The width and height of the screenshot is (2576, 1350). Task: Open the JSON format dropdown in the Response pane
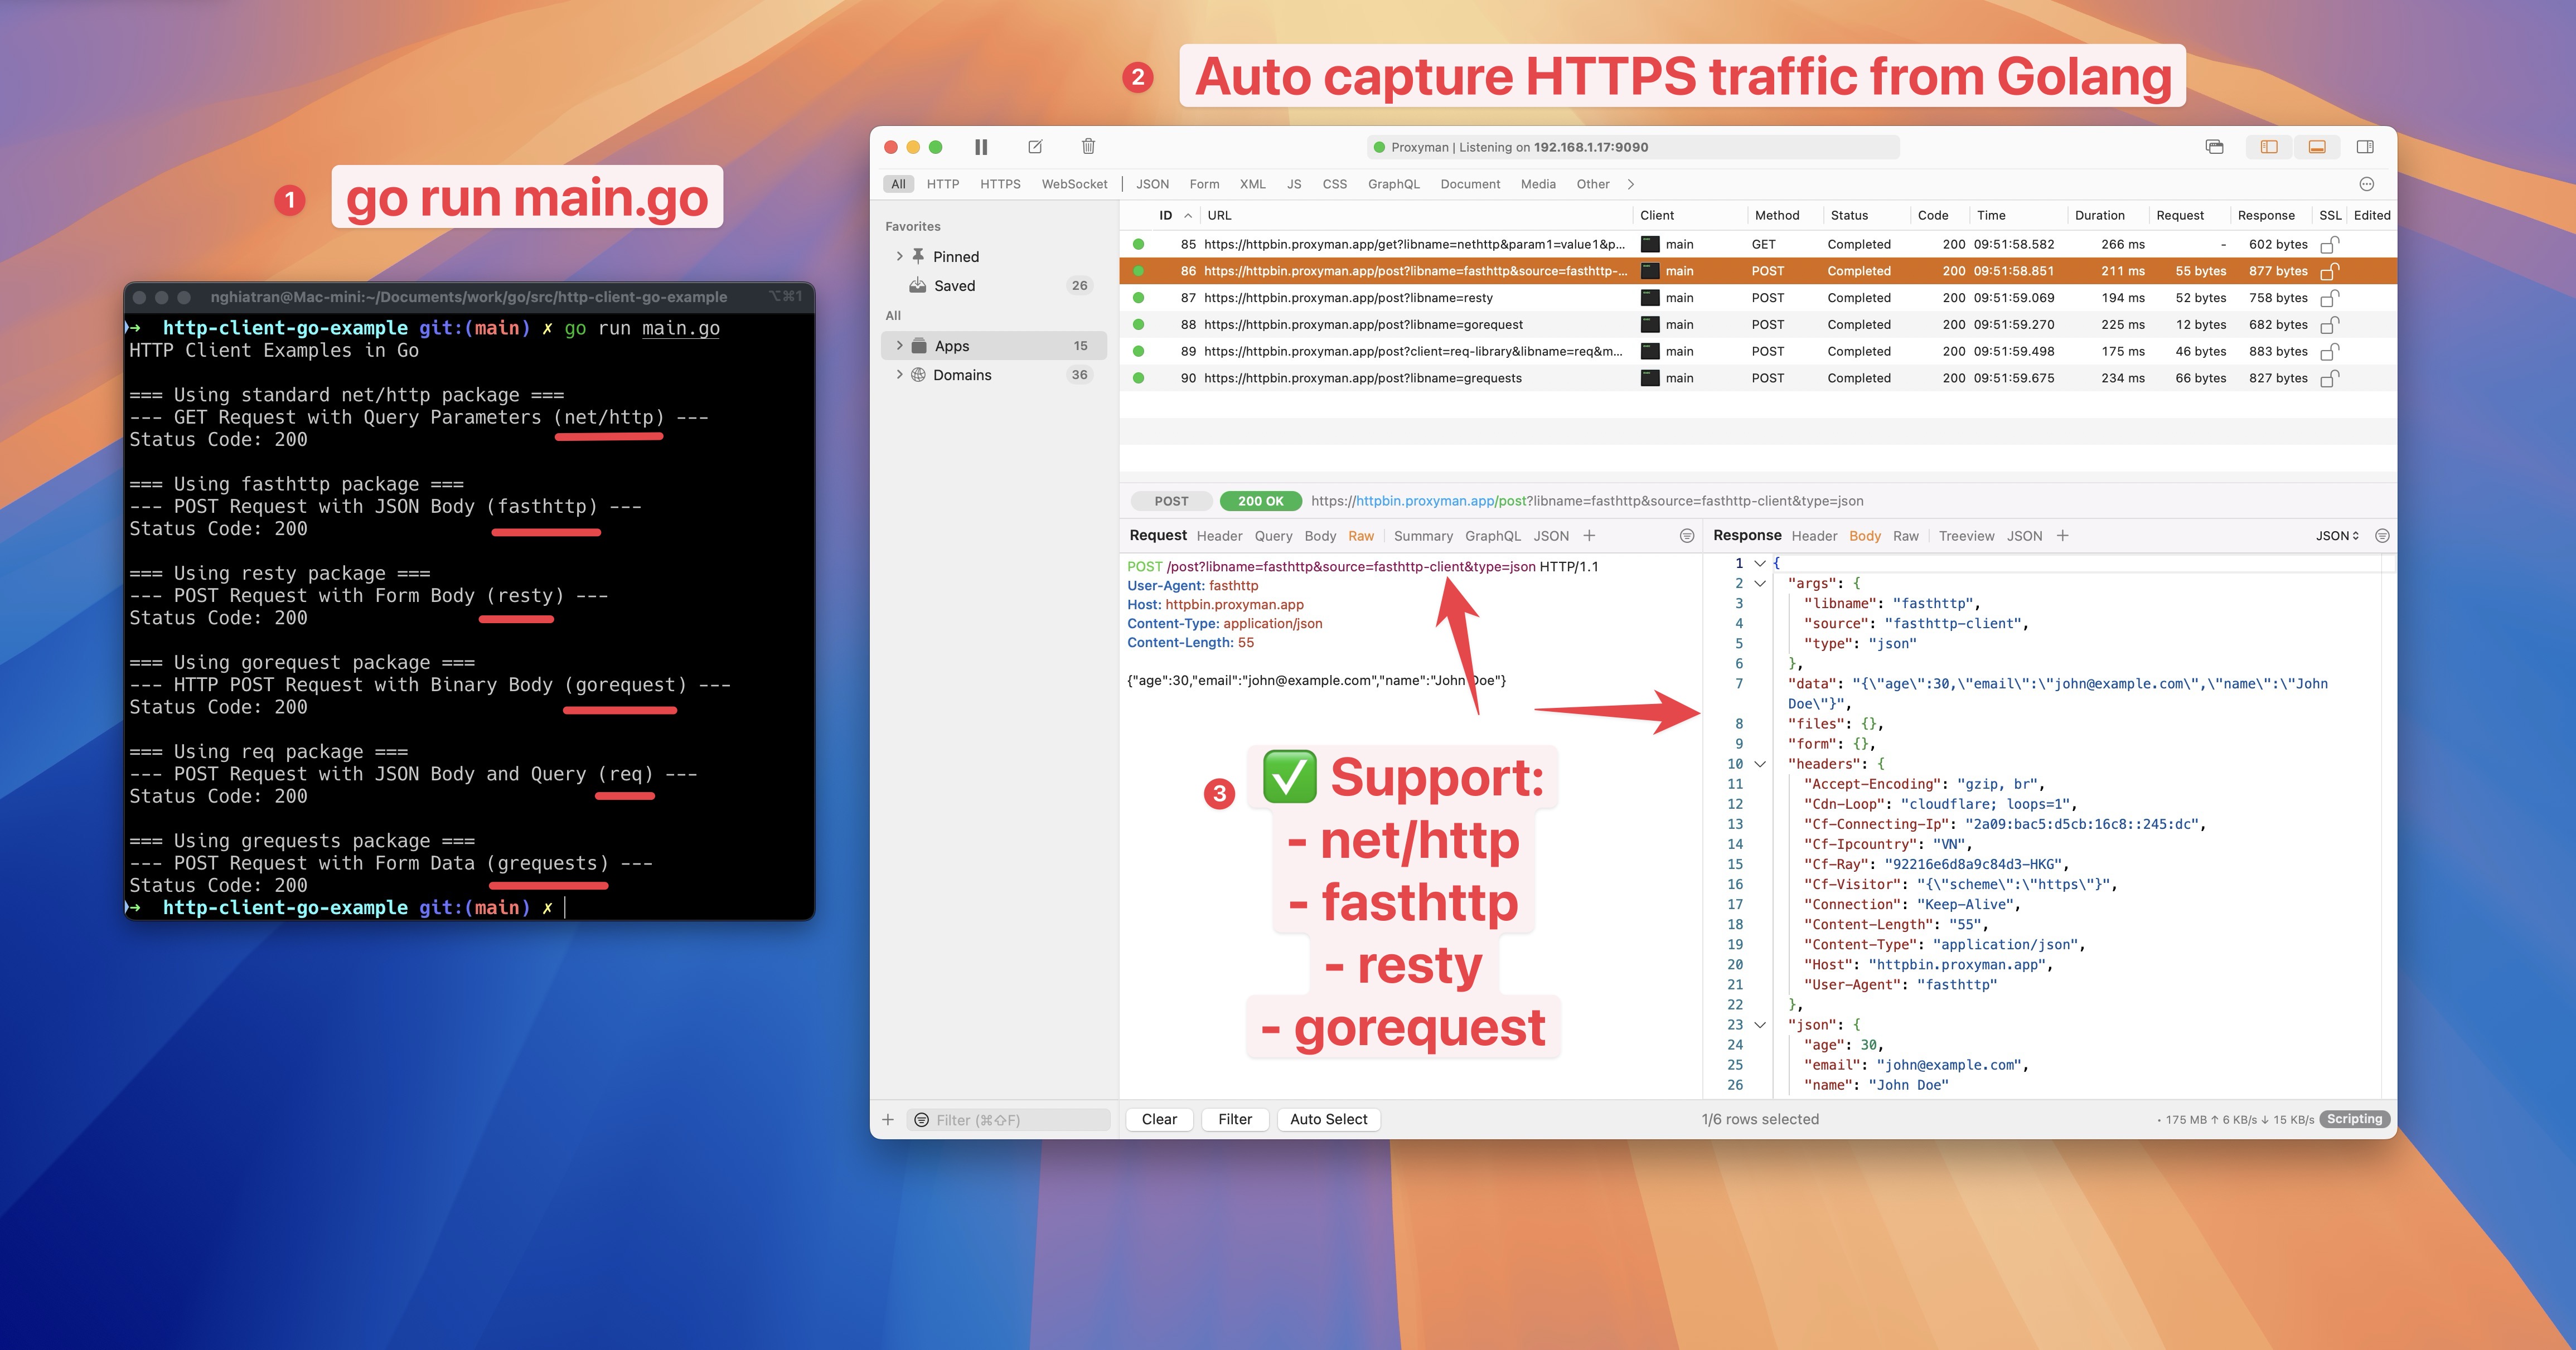(x=2336, y=536)
